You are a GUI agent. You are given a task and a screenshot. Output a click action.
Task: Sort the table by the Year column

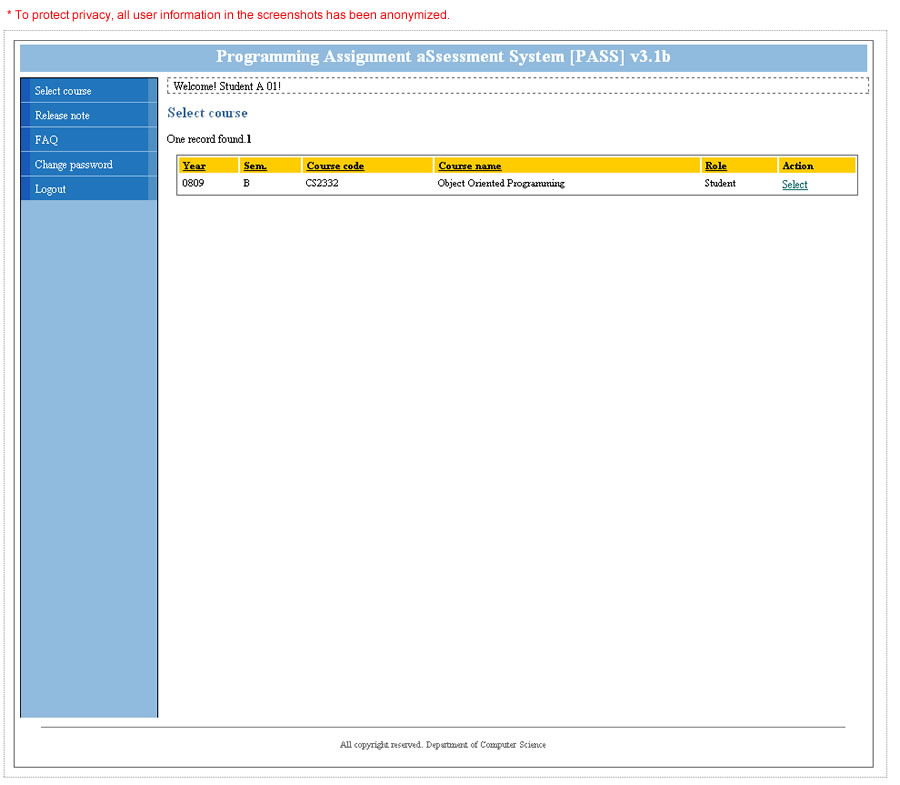pyautogui.click(x=194, y=166)
